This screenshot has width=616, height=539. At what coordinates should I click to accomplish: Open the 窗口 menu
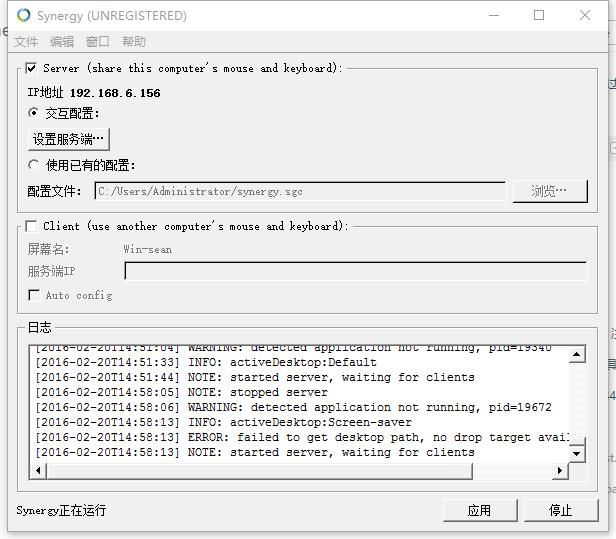(98, 42)
